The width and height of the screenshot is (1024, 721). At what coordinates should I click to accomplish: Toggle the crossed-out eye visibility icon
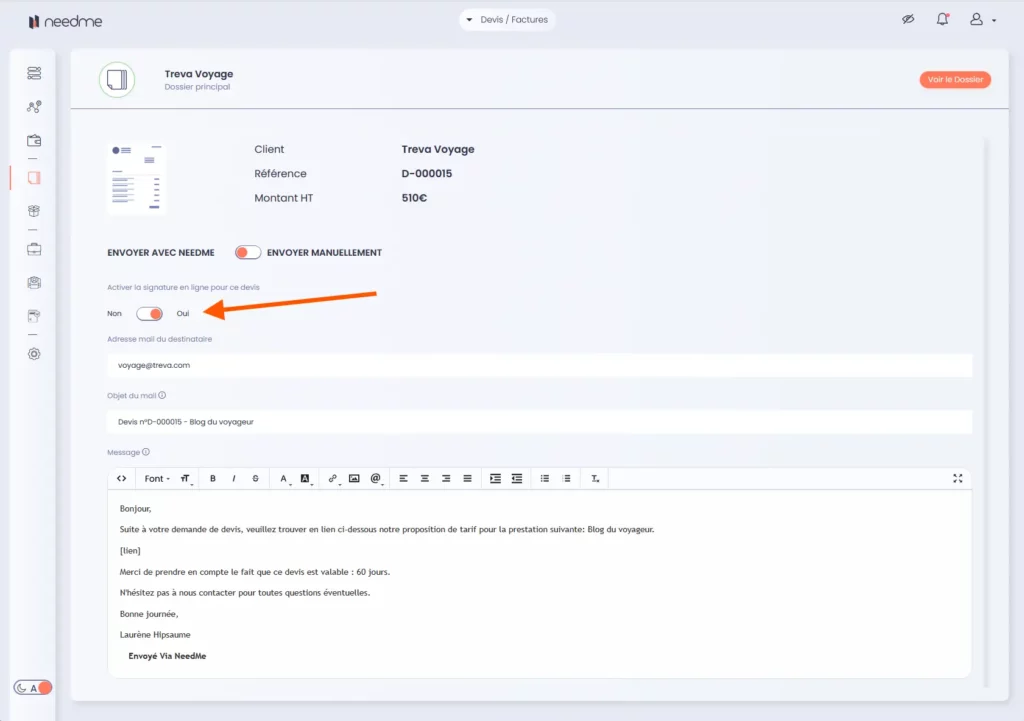908,20
